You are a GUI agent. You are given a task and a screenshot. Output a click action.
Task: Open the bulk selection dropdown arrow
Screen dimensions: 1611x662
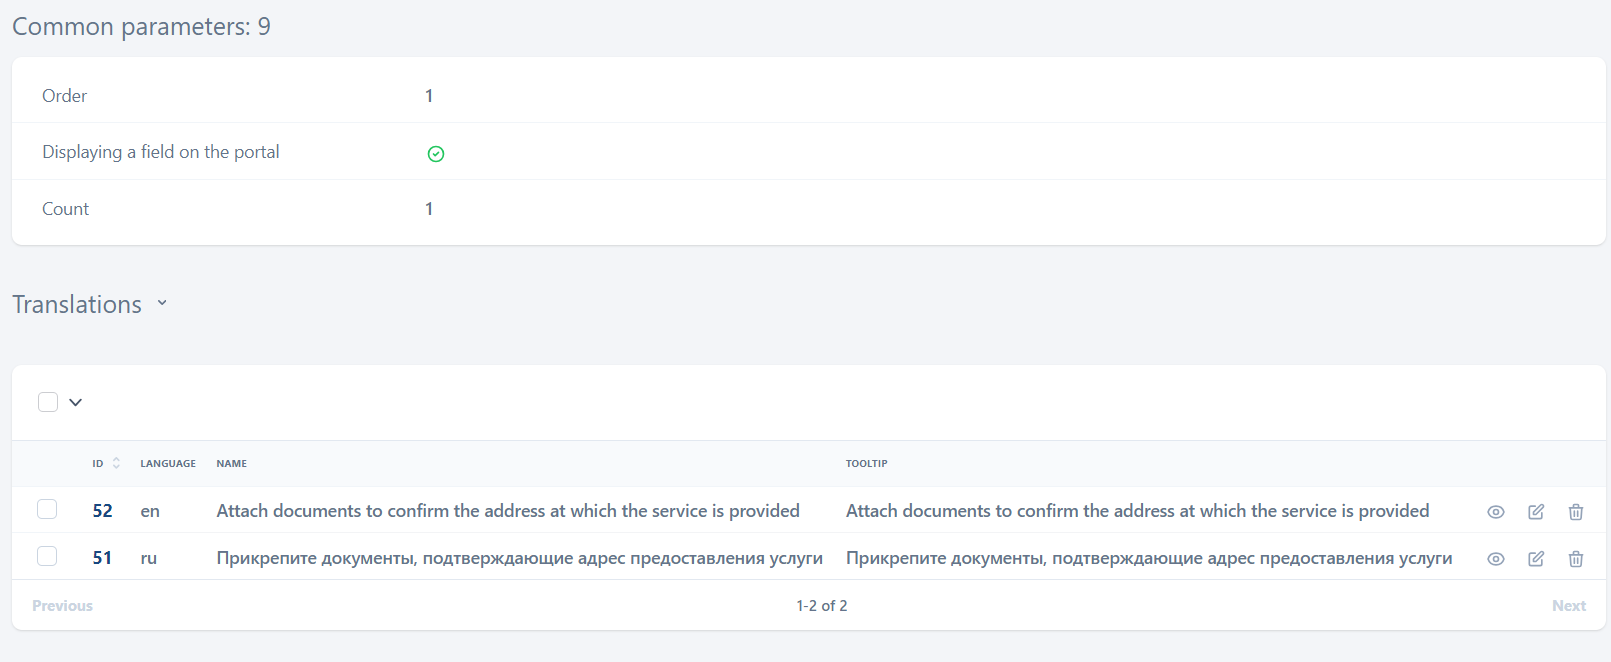[x=75, y=402]
